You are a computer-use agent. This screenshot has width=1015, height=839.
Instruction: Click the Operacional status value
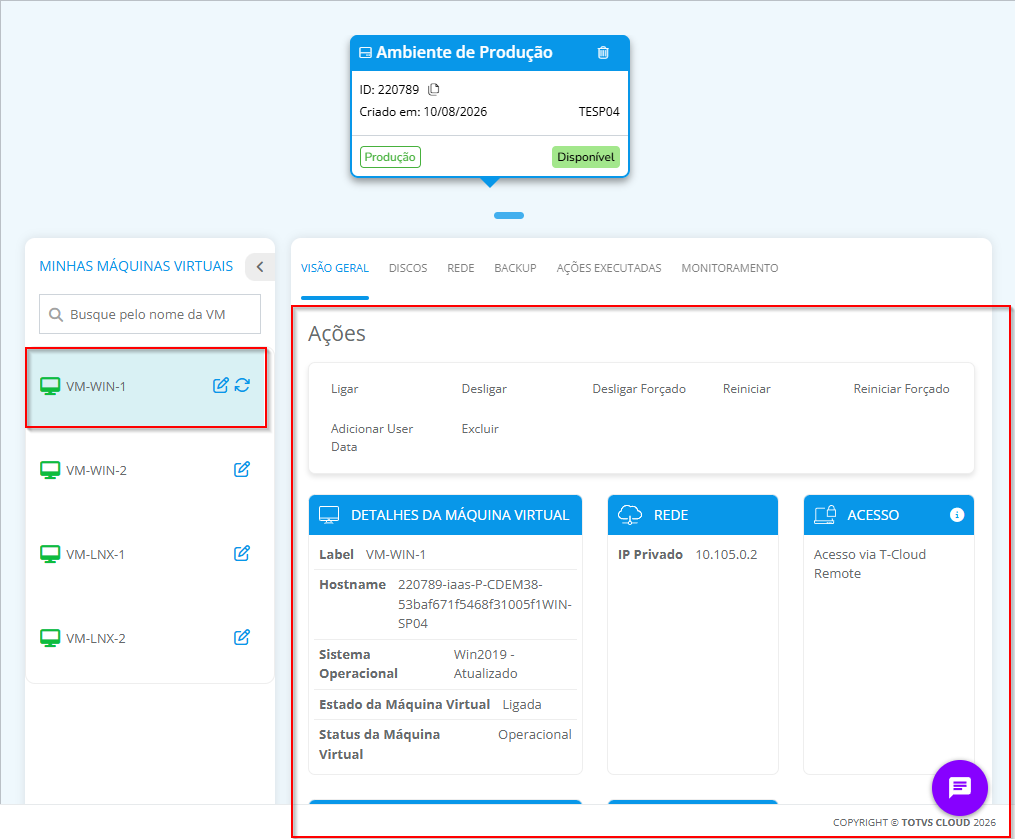tap(535, 735)
